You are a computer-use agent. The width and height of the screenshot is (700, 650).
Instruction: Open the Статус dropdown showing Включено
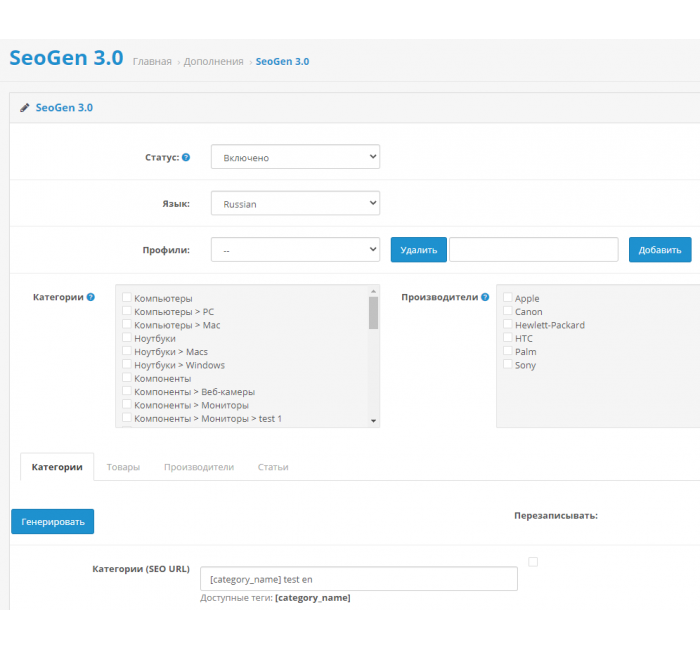(x=296, y=157)
